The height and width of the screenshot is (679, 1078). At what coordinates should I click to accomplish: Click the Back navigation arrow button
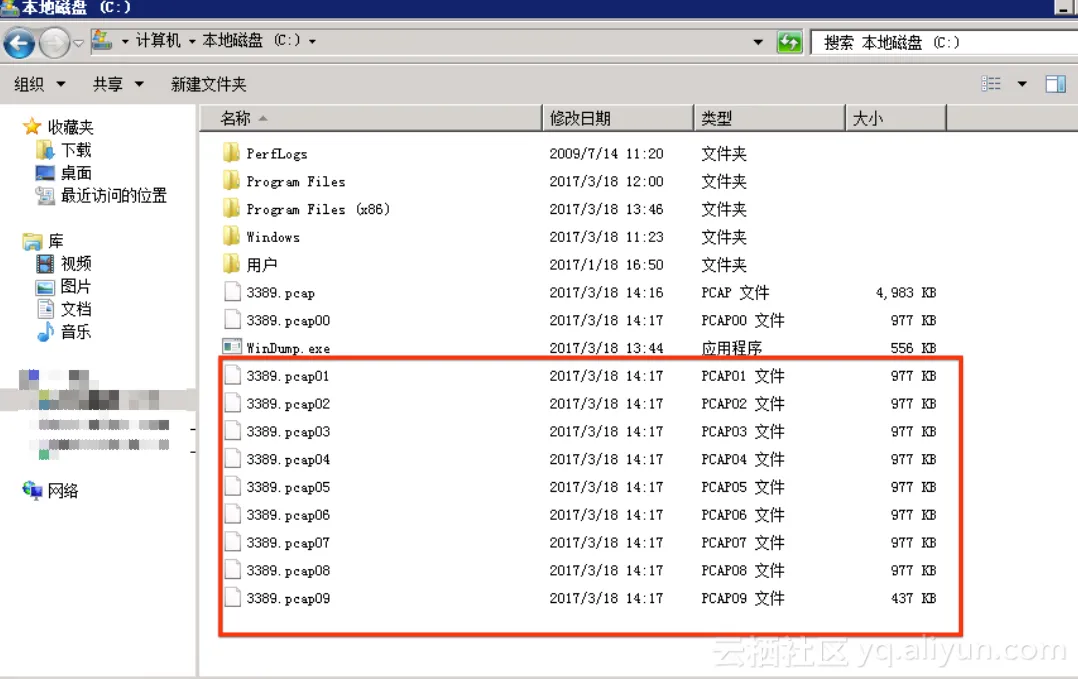[20, 43]
